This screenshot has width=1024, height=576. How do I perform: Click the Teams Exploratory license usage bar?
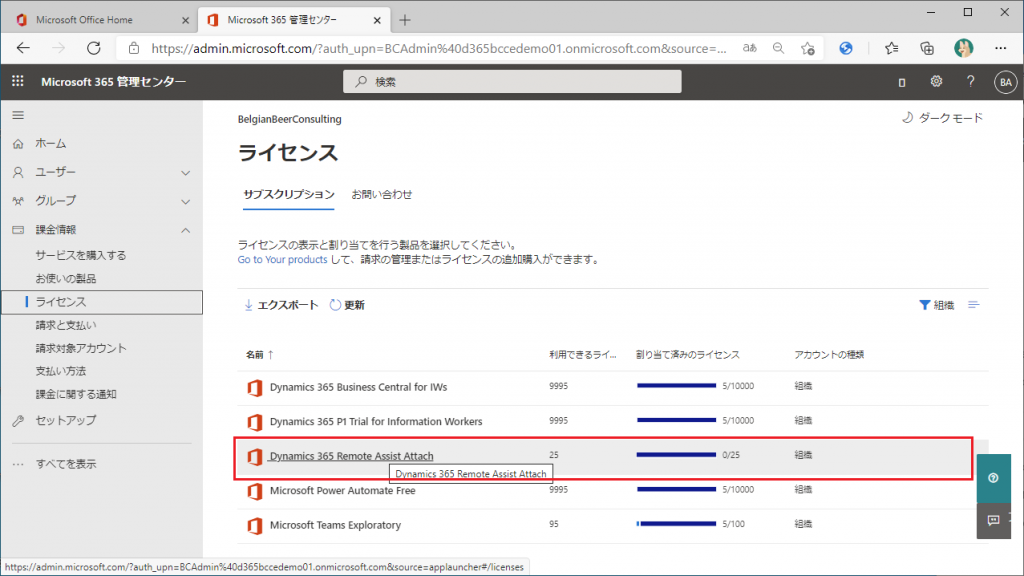[x=676, y=524]
